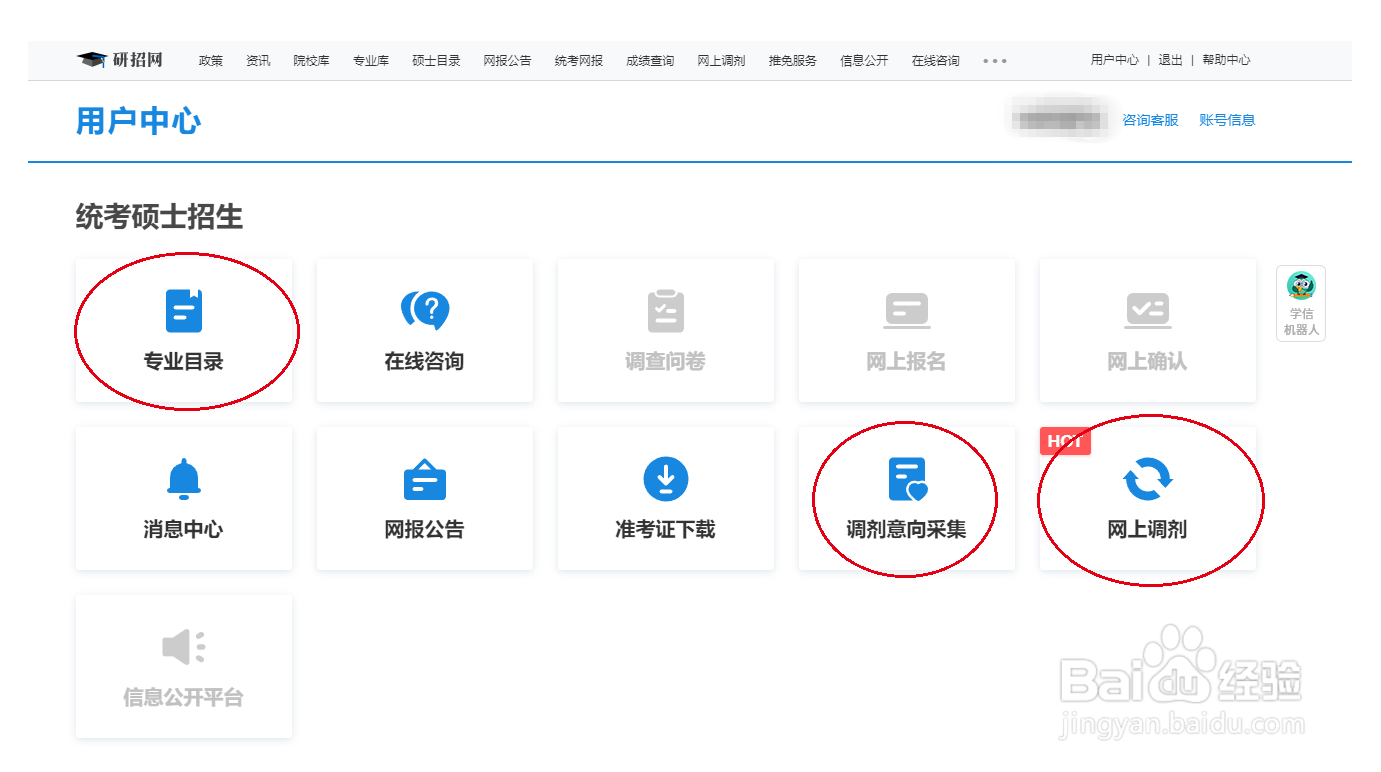Select the 调查问卷 clipboard icon
Screen dimensions: 1381x772
(x=666, y=311)
